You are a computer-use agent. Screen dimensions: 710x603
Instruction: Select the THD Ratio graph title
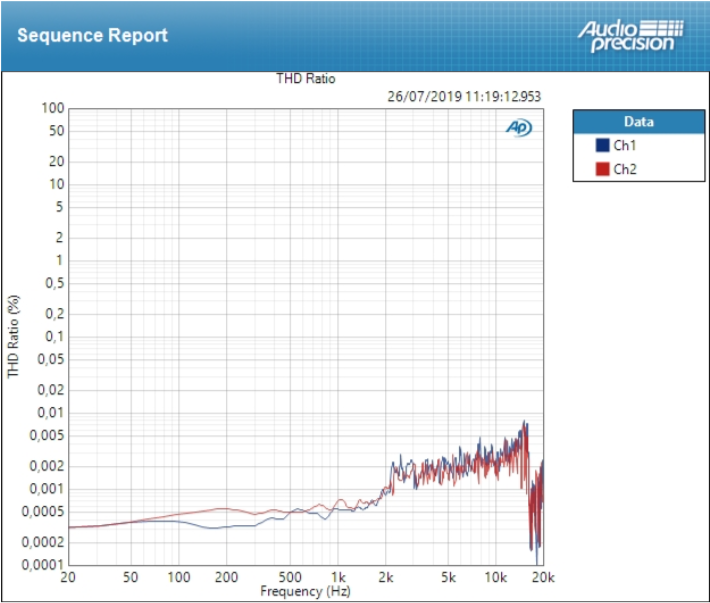[306, 79]
